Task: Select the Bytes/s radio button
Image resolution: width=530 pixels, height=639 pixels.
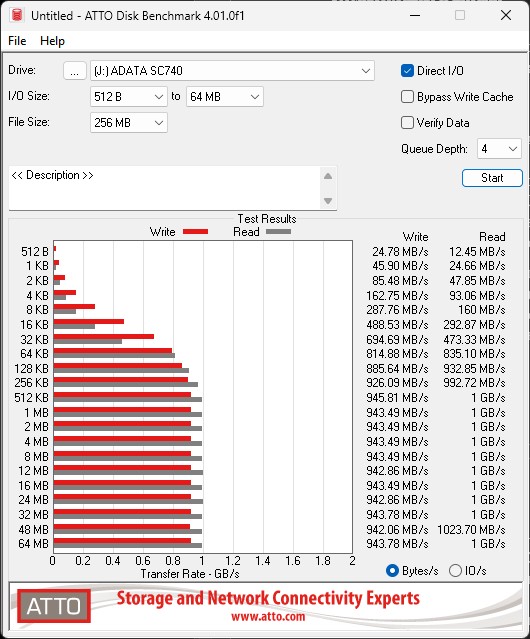Action: (x=392, y=571)
